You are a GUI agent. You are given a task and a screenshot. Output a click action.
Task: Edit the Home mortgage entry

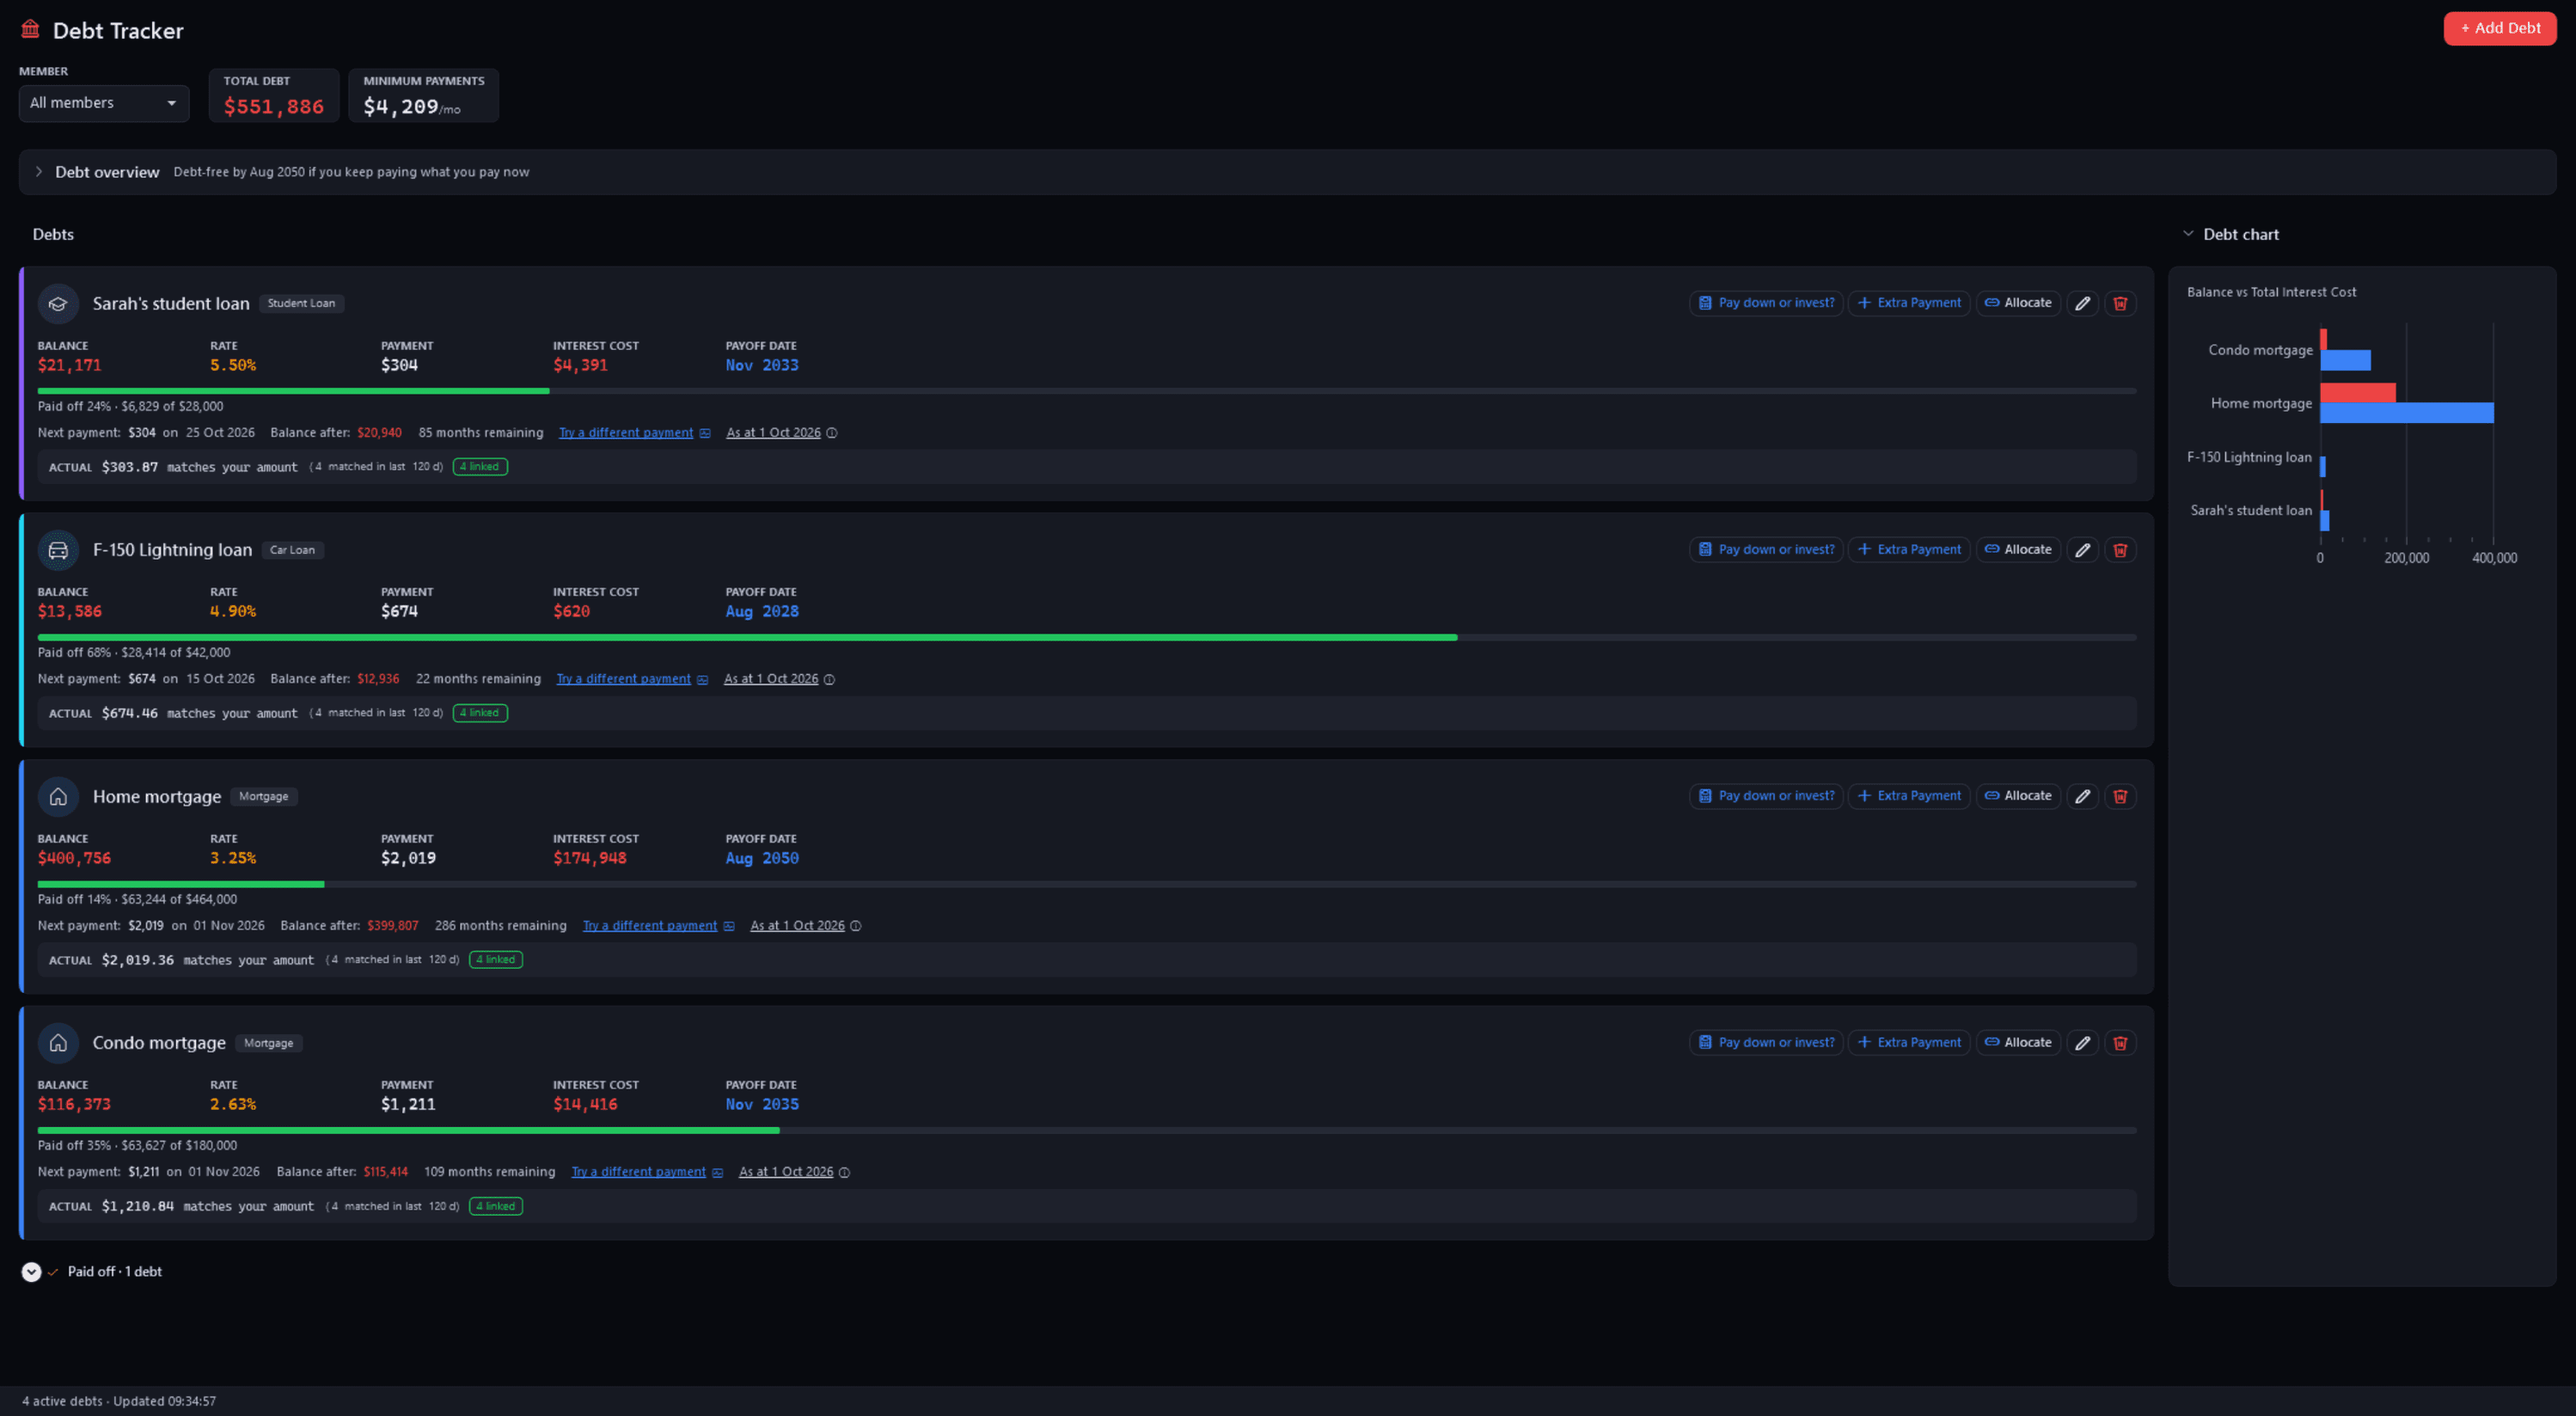tap(2083, 796)
